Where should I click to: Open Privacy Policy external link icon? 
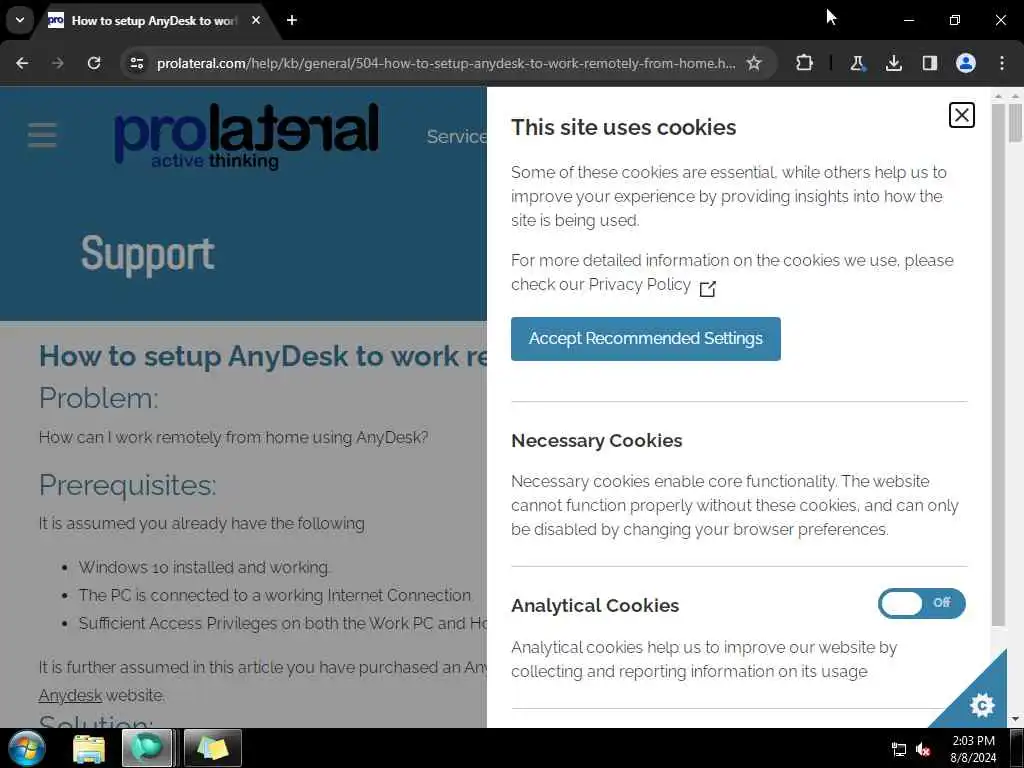point(707,288)
